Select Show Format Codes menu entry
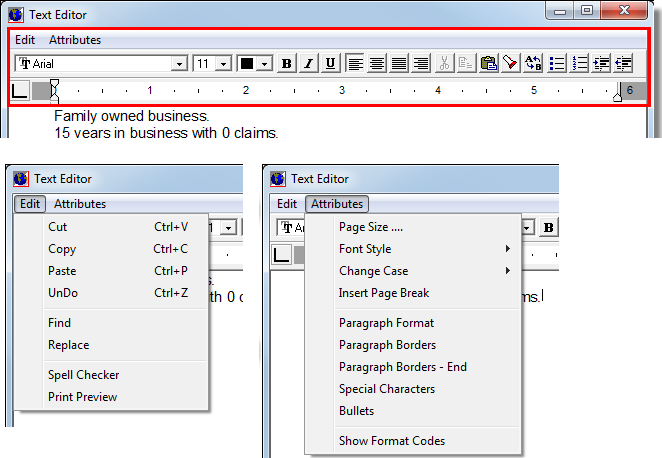The height and width of the screenshot is (458, 662). 392,441
